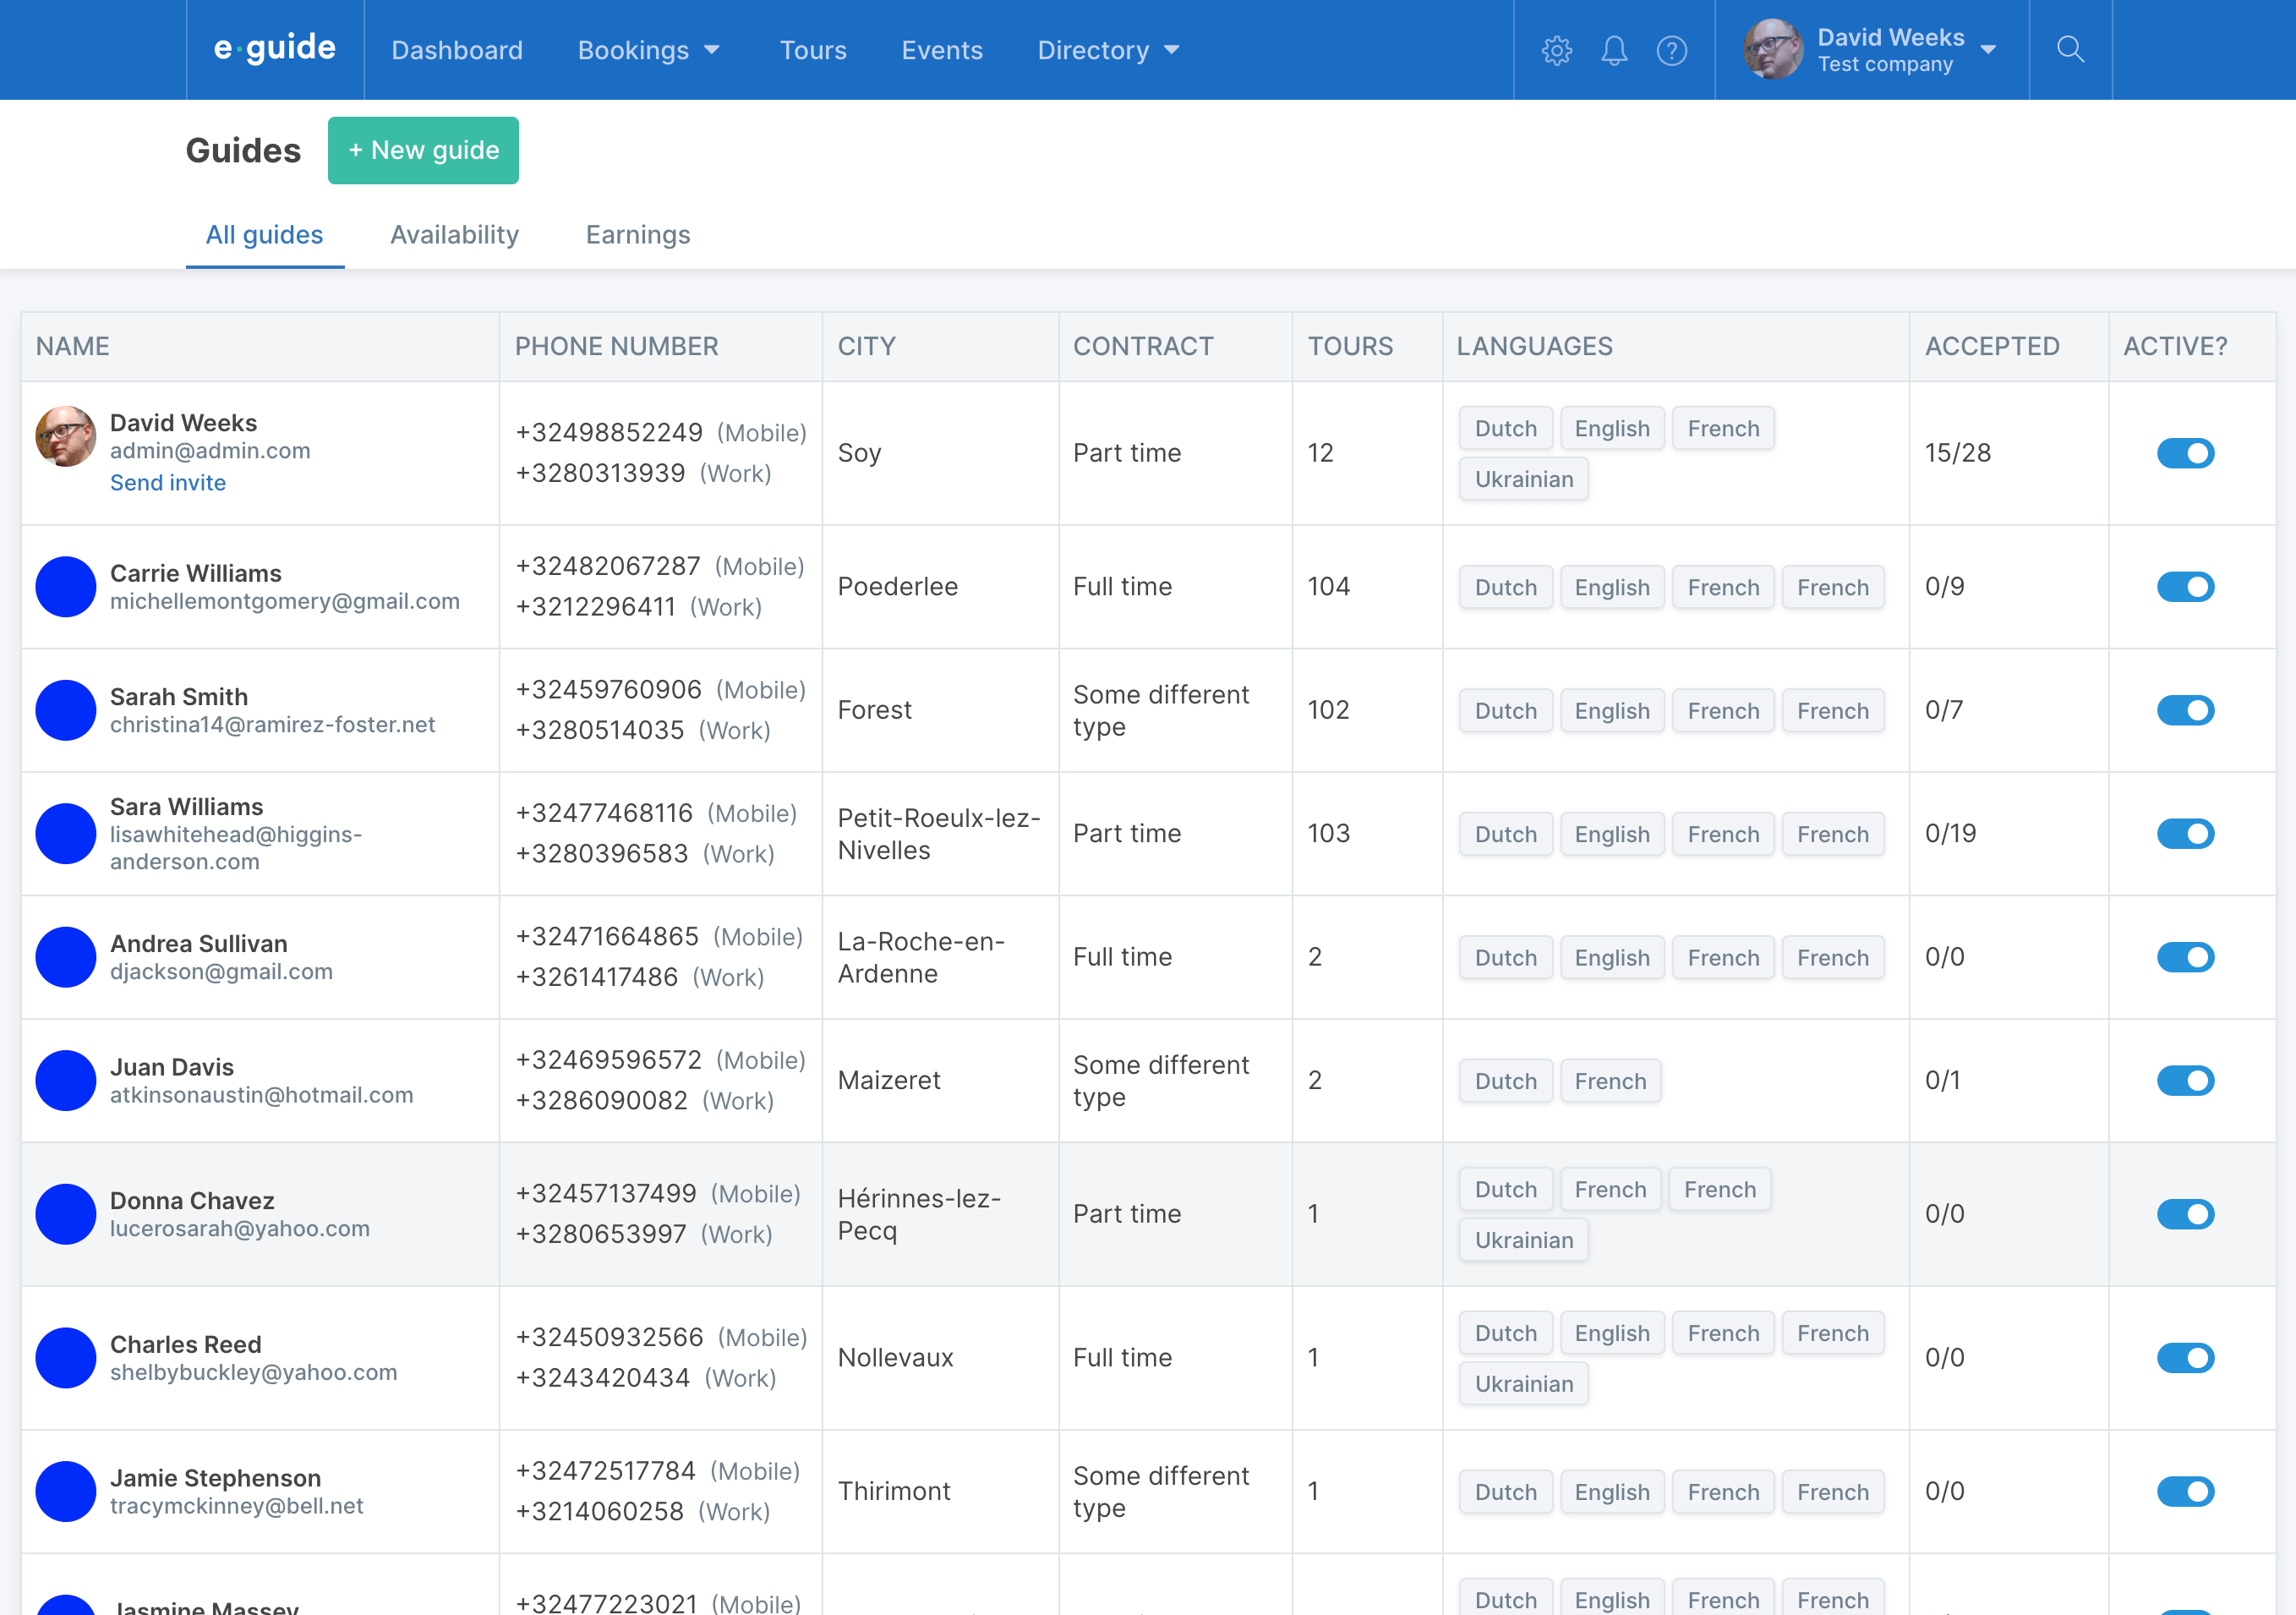This screenshot has width=2296, height=1615.
Task: Check notifications via the bell icon
Action: (1614, 49)
